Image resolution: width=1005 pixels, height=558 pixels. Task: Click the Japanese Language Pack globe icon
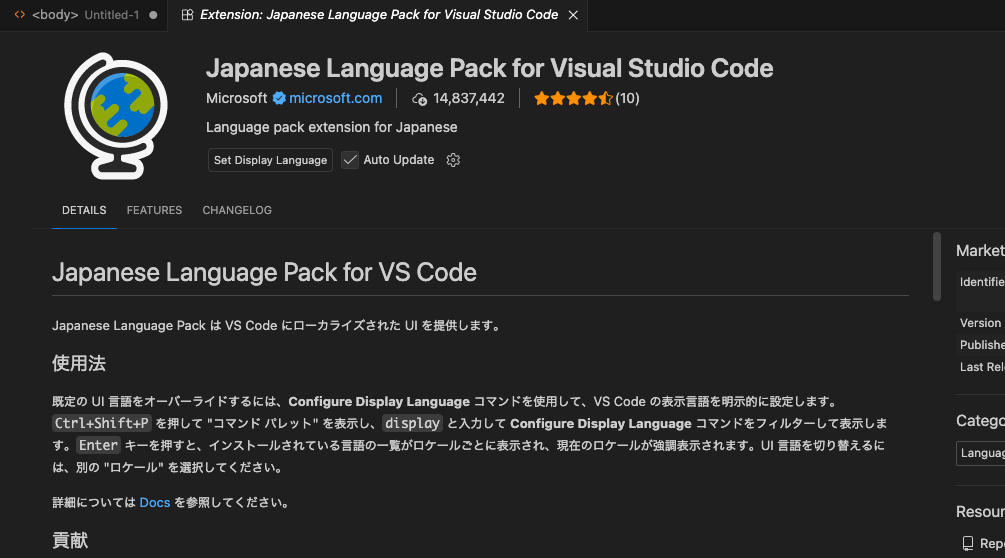116,115
